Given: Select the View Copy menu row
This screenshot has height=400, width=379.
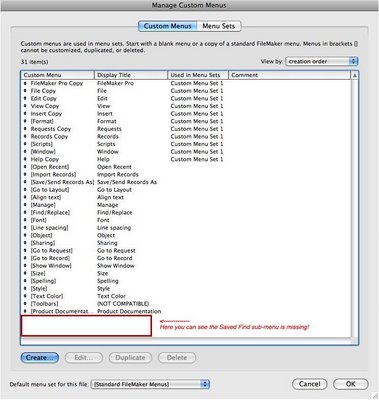Looking at the screenshot, I should [x=186, y=106].
